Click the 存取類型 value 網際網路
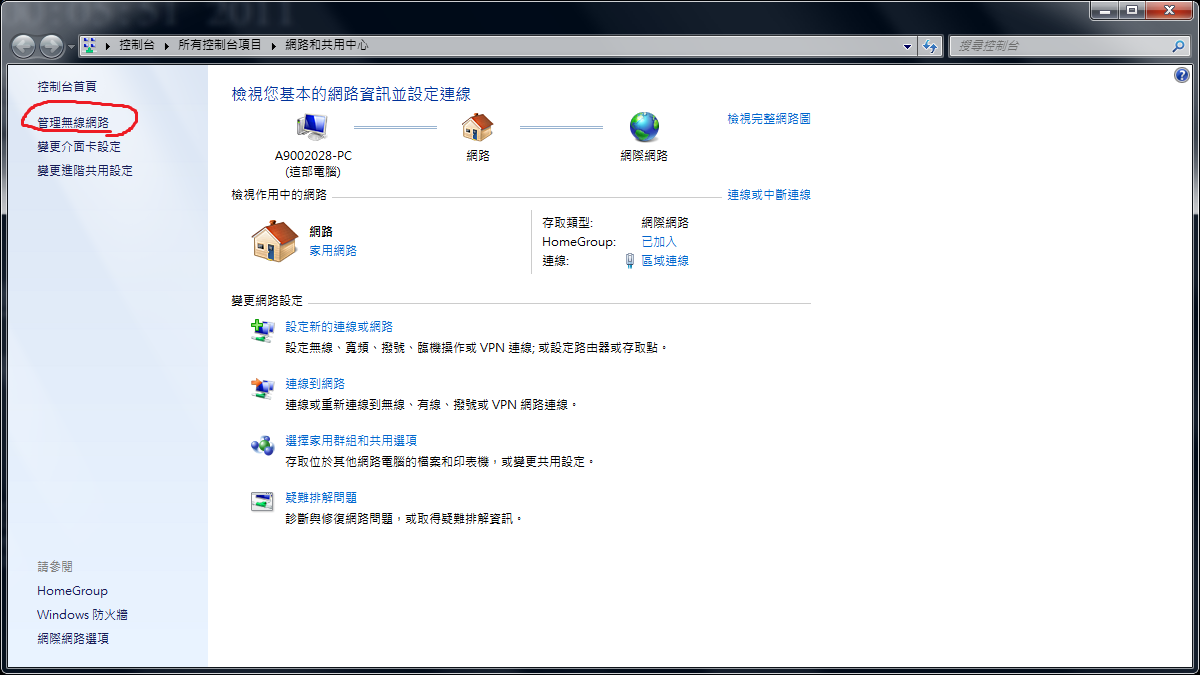Viewport: 1200px width, 675px height. coord(665,223)
